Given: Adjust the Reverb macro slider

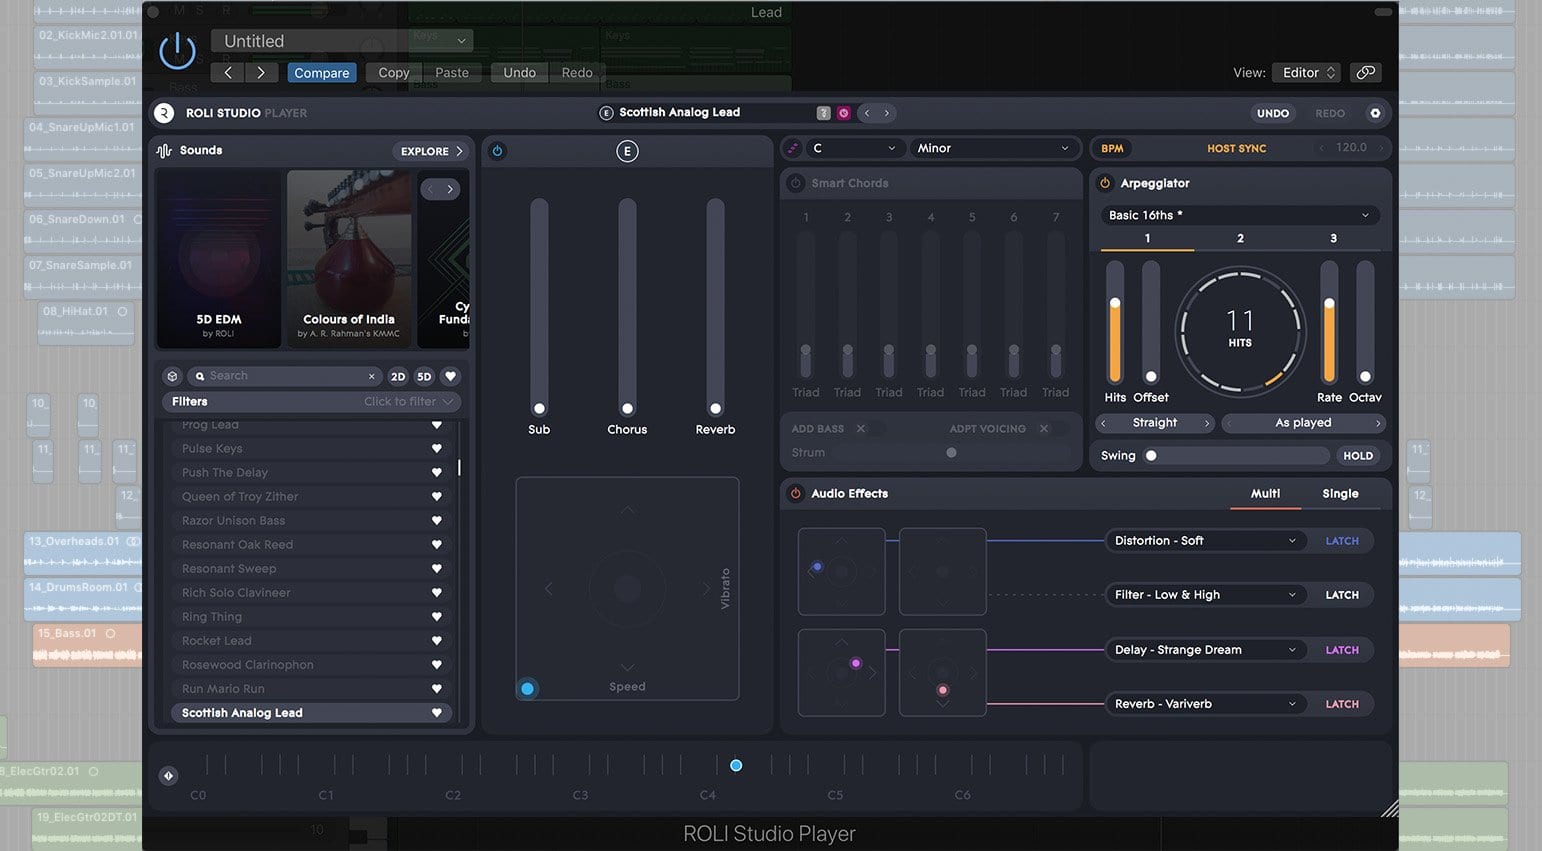Looking at the screenshot, I should click(x=715, y=306).
